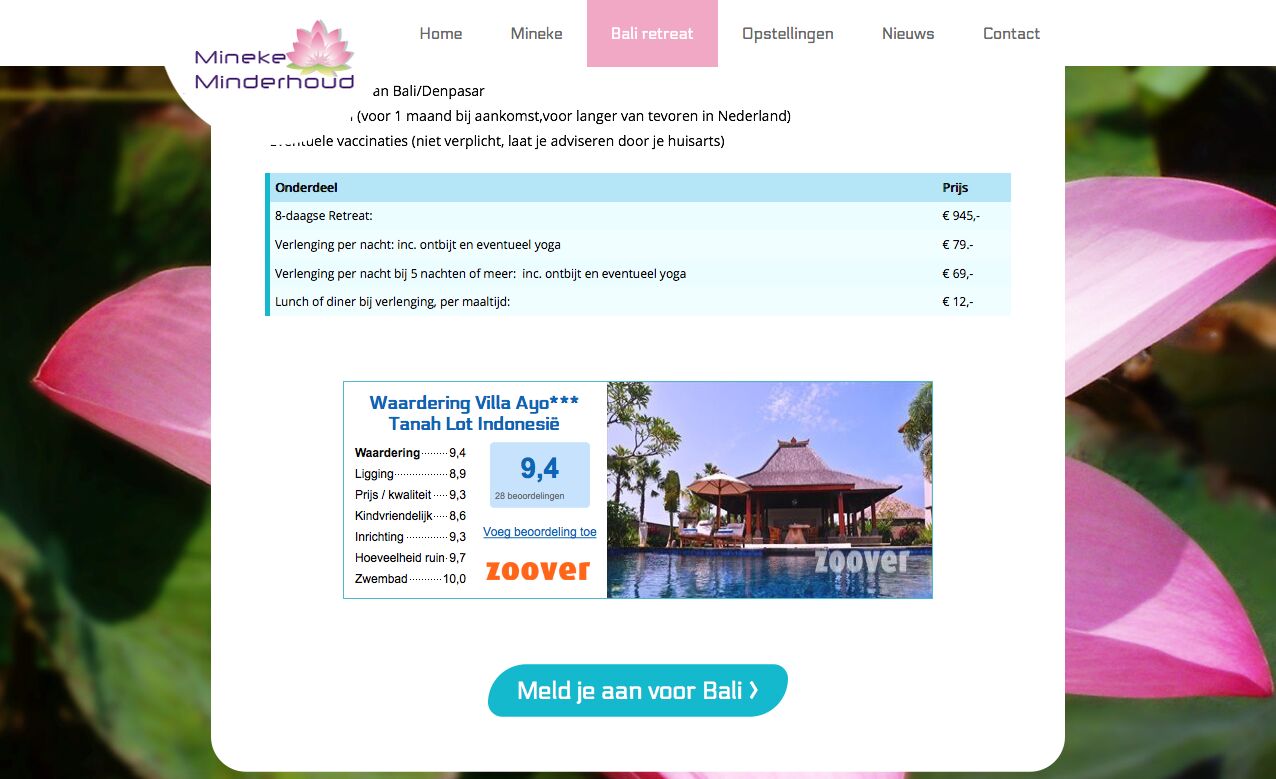1276x779 pixels.
Task: Click the 'Voeg beoordeling toe' link
Action: (x=539, y=532)
